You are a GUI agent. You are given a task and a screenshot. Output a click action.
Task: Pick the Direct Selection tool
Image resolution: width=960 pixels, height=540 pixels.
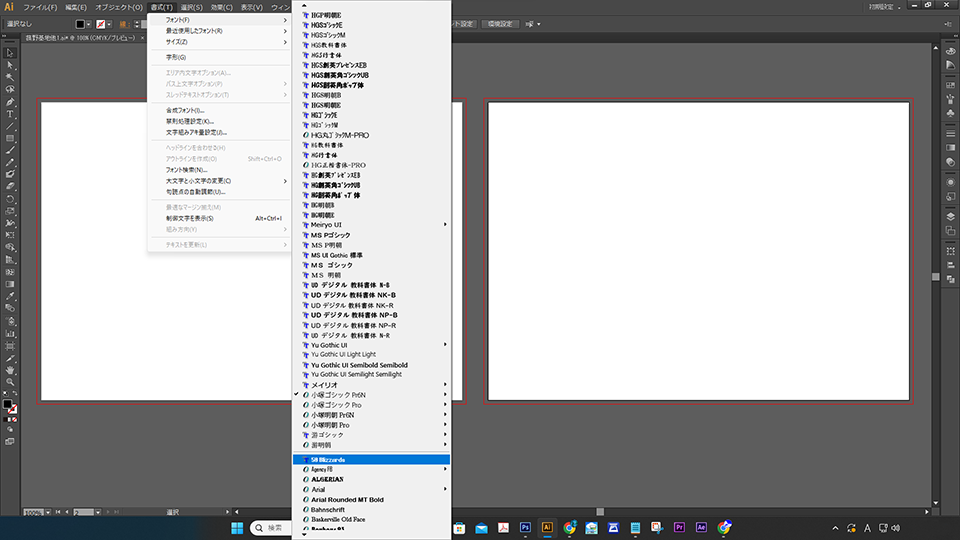pyautogui.click(x=10, y=64)
